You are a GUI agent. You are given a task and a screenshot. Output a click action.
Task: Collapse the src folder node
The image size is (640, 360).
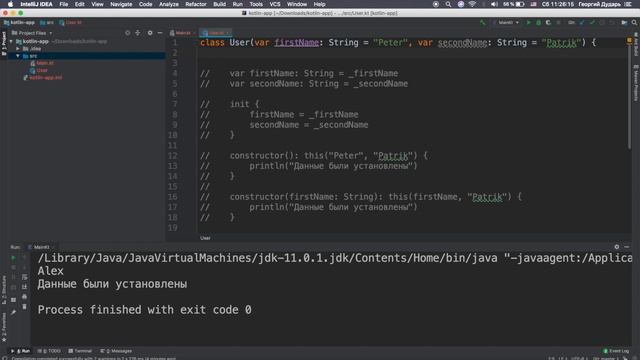[18, 56]
